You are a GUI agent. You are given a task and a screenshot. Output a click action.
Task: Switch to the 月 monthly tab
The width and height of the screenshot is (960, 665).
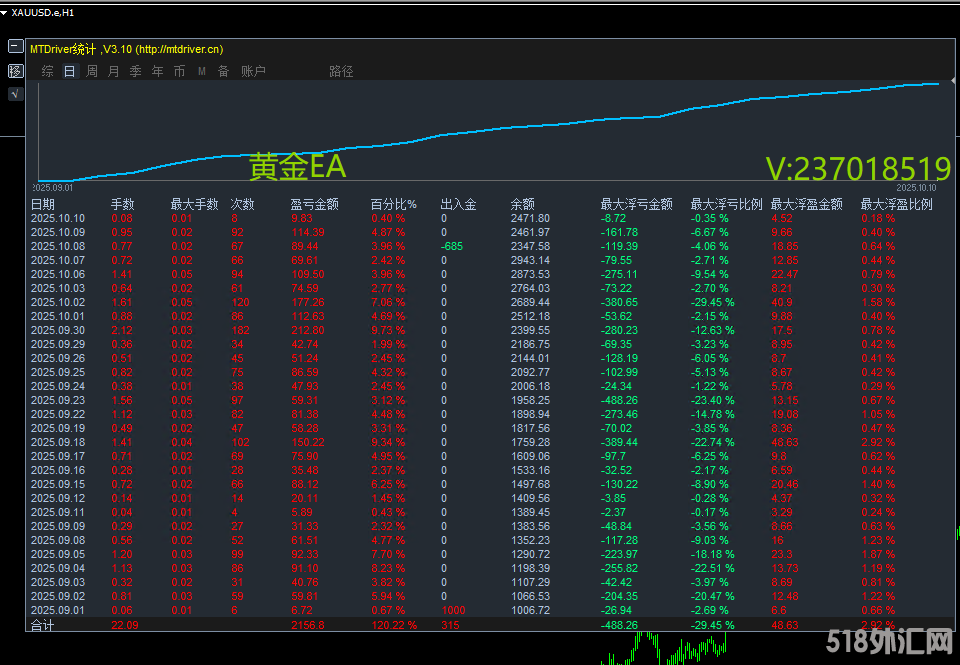tap(113, 71)
